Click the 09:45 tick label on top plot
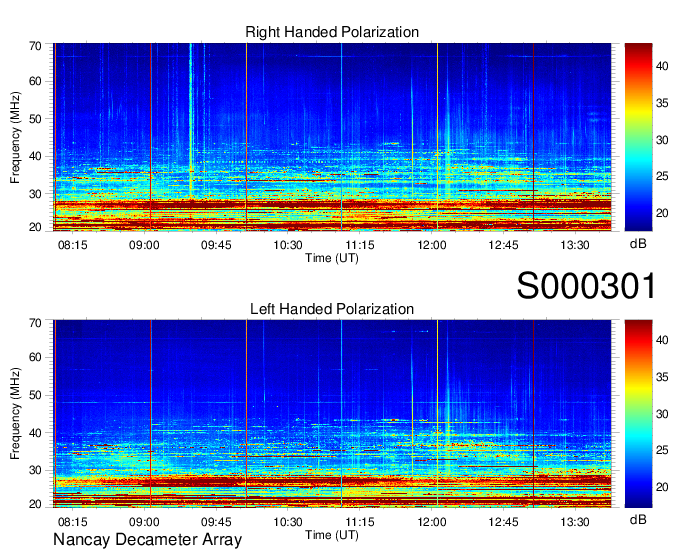680x552 pixels. point(216,245)
